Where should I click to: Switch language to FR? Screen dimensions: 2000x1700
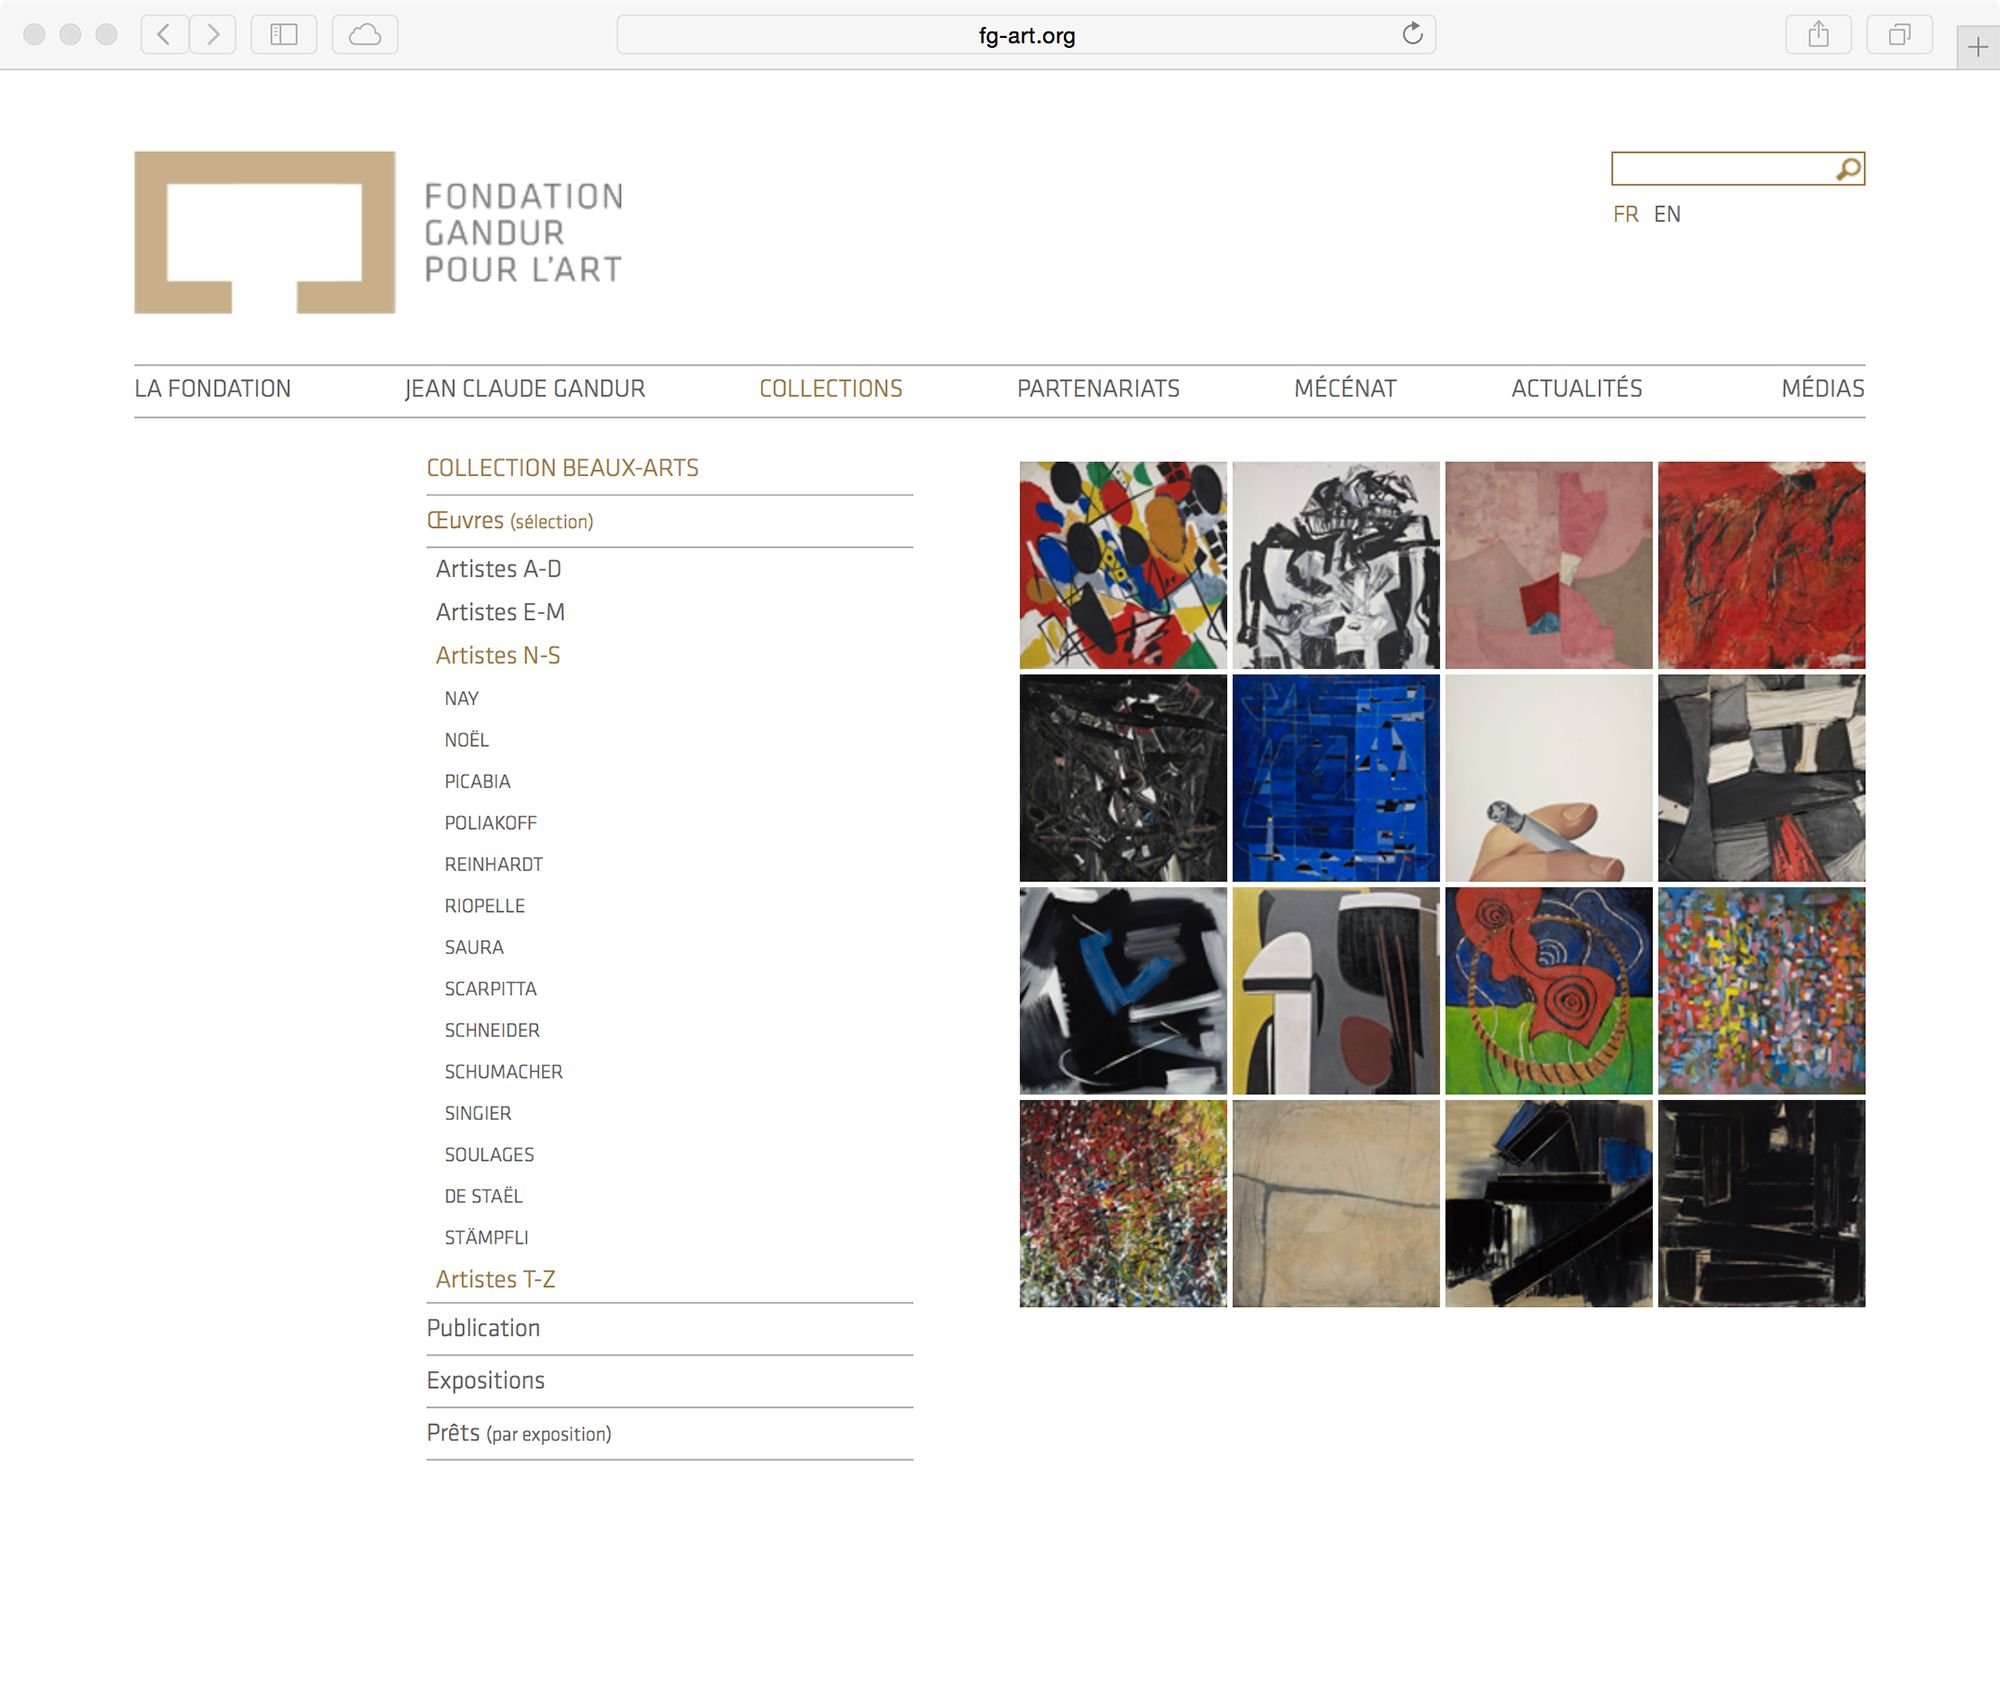point(1625,214)
